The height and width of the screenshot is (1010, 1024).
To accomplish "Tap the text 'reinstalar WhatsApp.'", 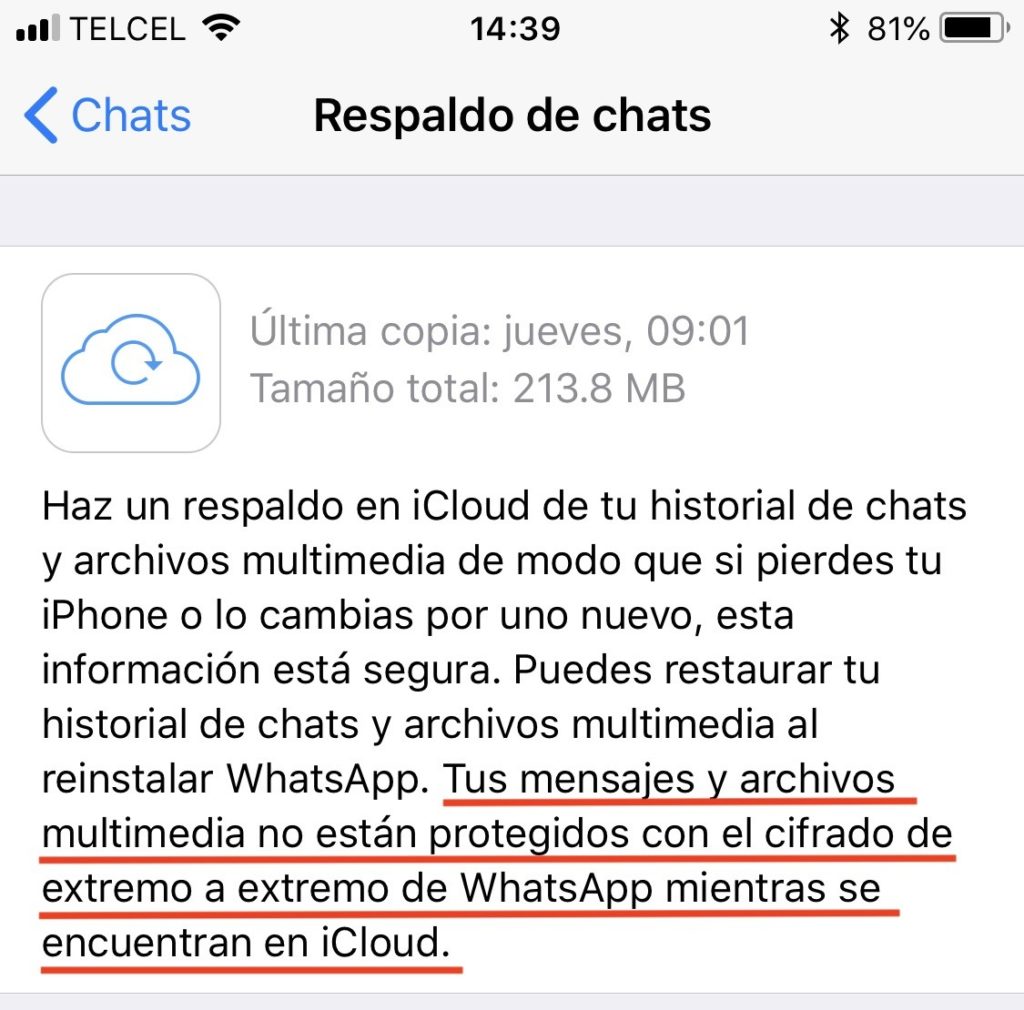I will click(236, 779).
